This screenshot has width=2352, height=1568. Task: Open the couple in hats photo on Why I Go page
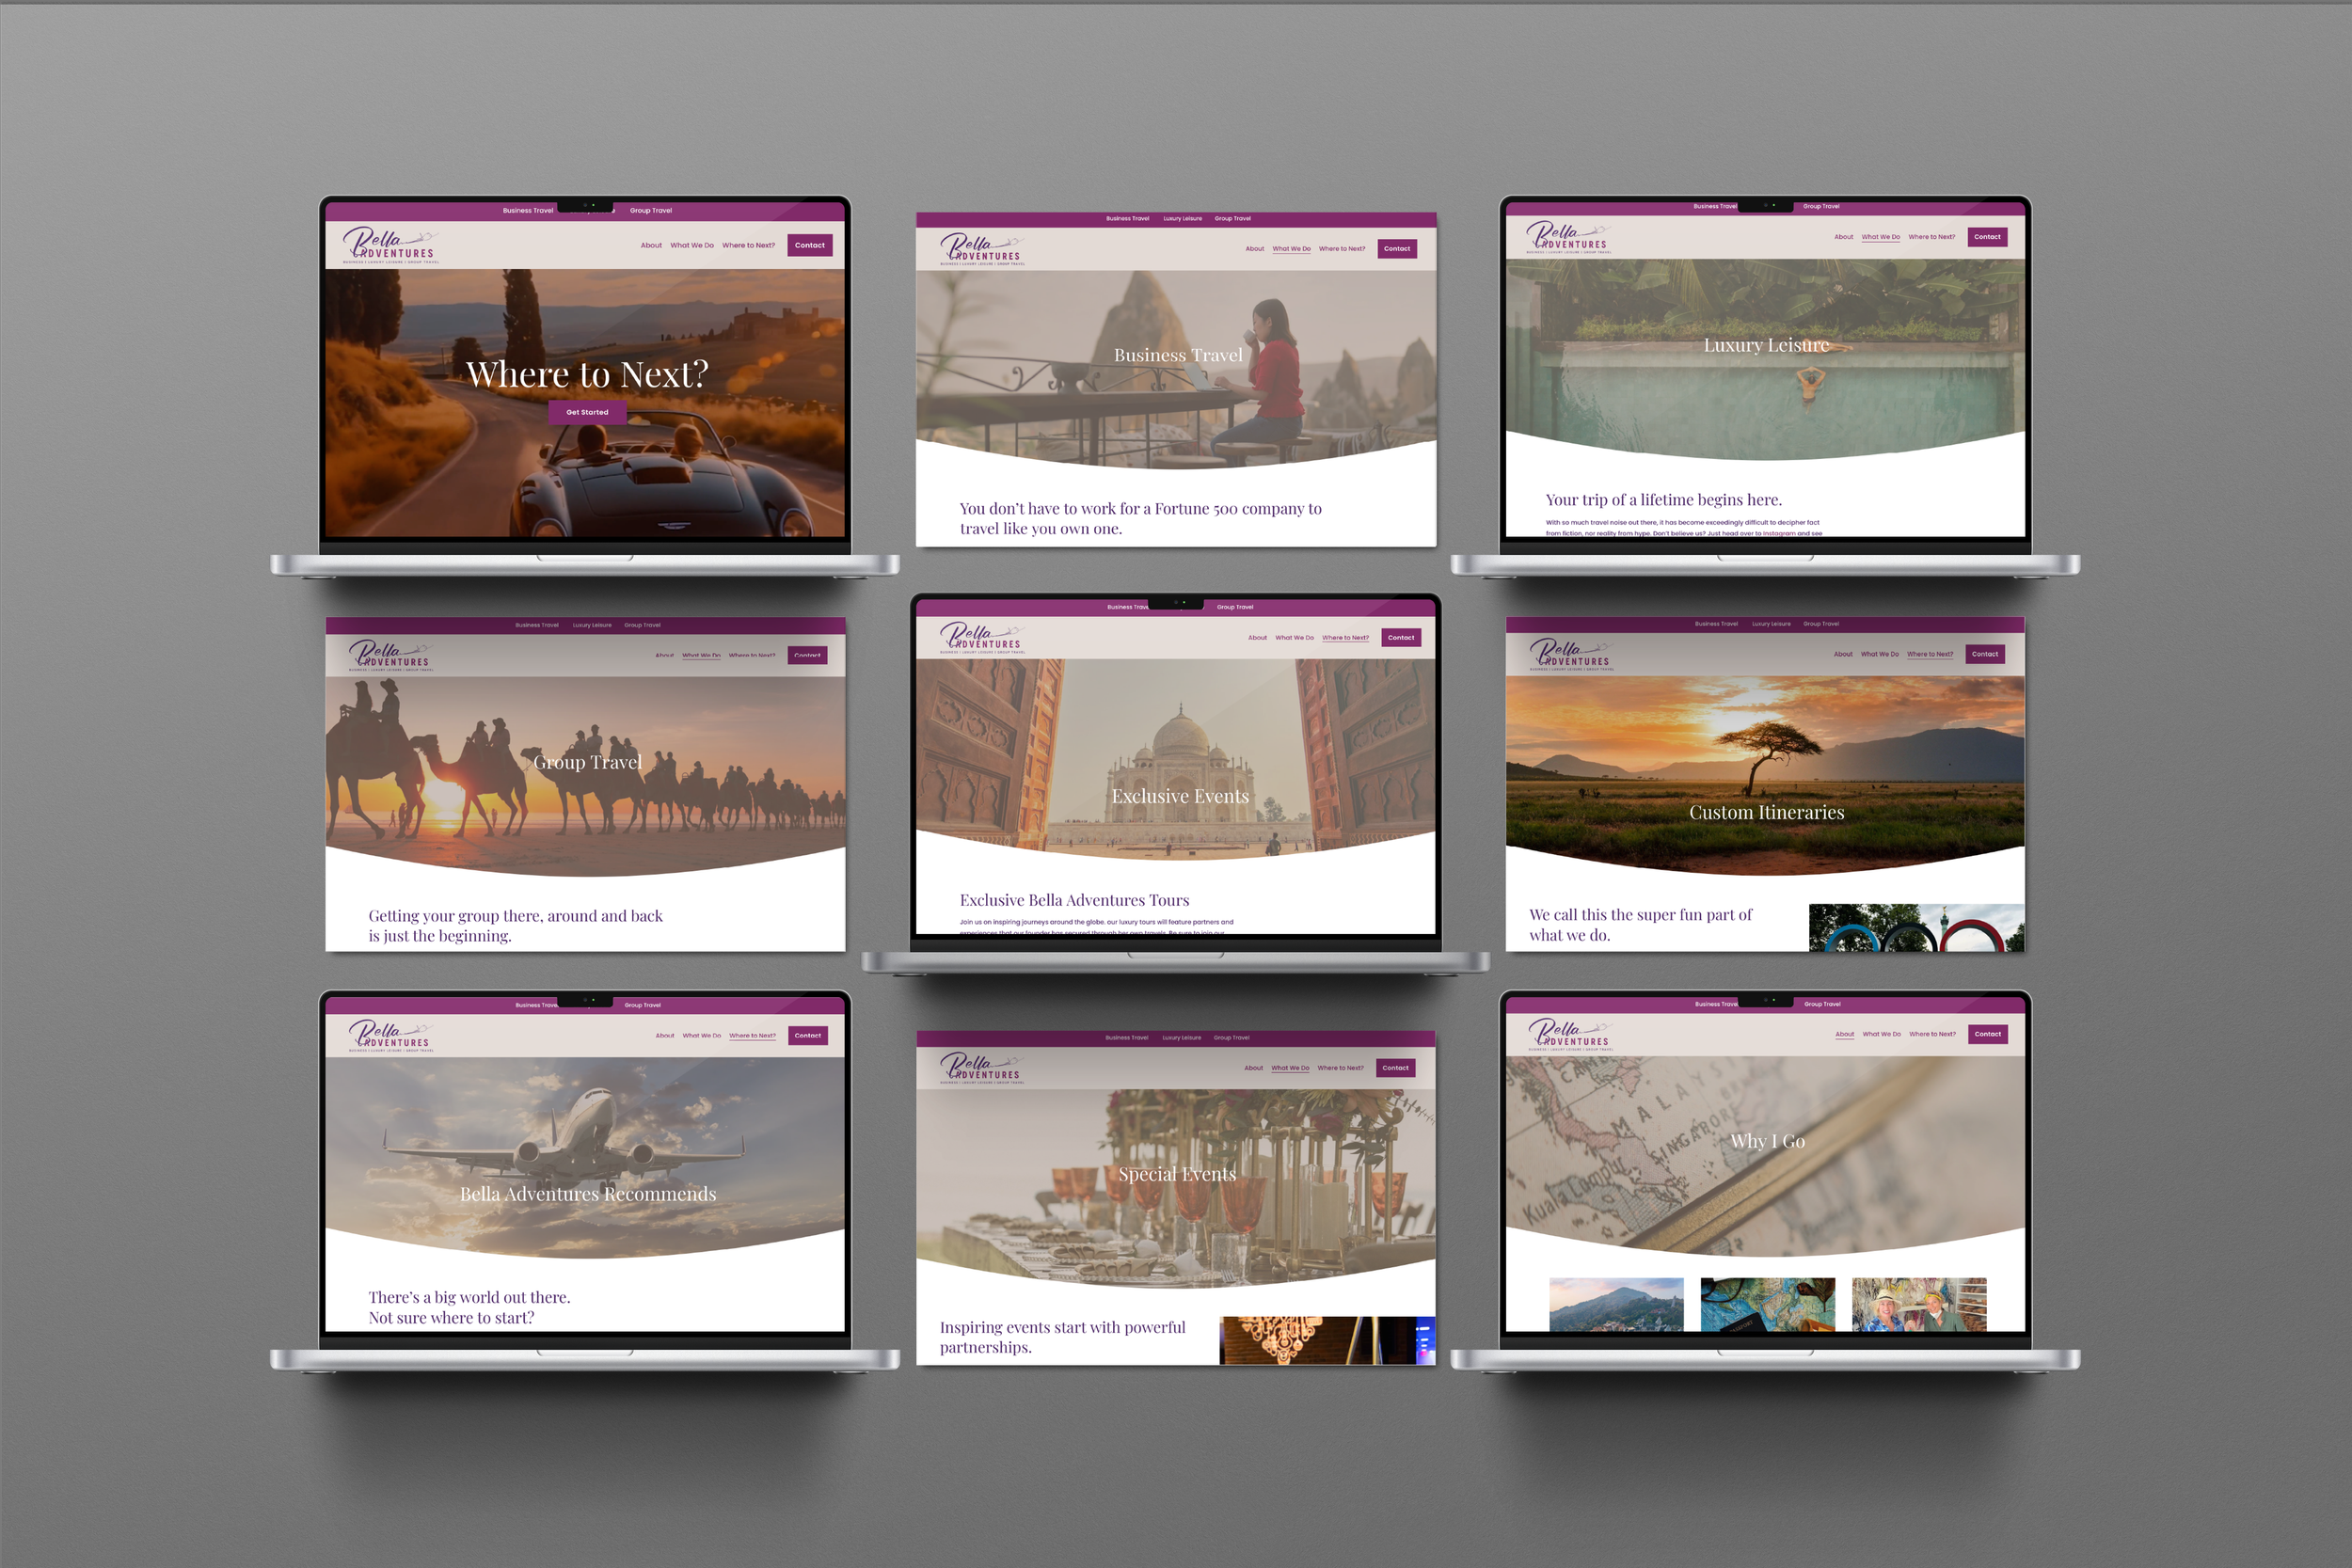pos(1918,1304)
